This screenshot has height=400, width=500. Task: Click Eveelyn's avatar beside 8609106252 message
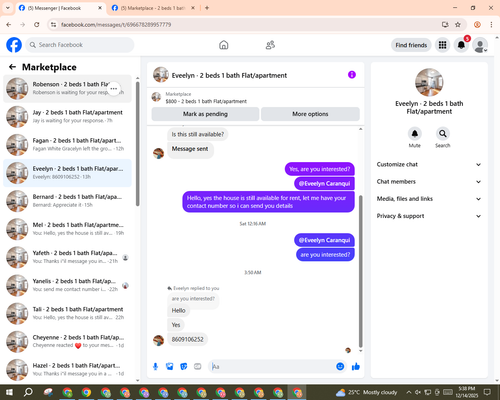click(158, 340)
